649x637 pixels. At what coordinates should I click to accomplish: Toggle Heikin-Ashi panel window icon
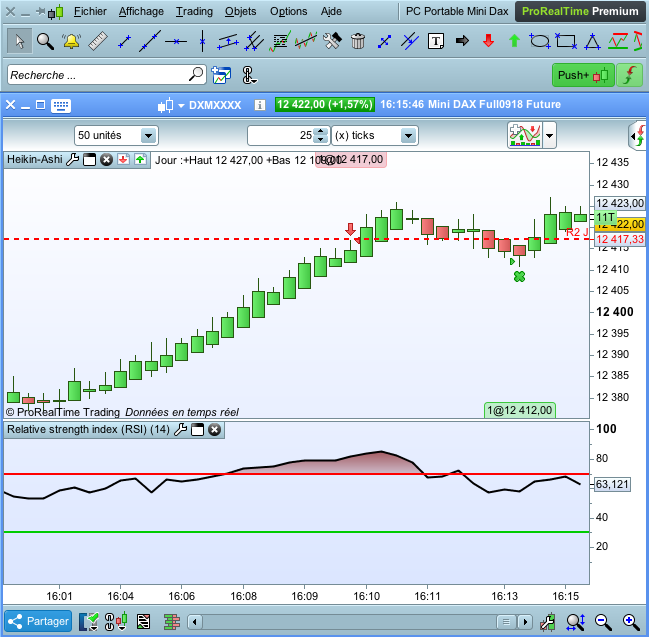click(x=89, y=159)
